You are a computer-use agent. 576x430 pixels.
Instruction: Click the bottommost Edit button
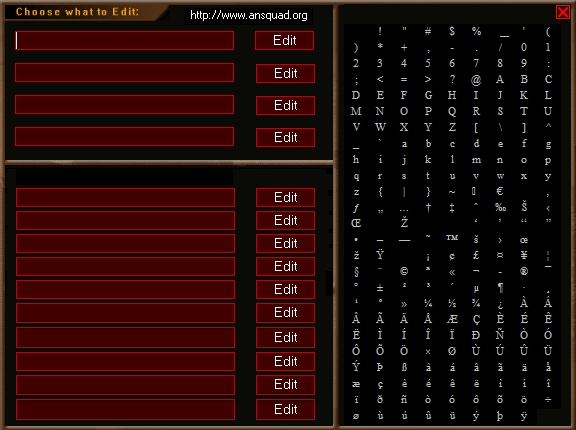point(285,409)
